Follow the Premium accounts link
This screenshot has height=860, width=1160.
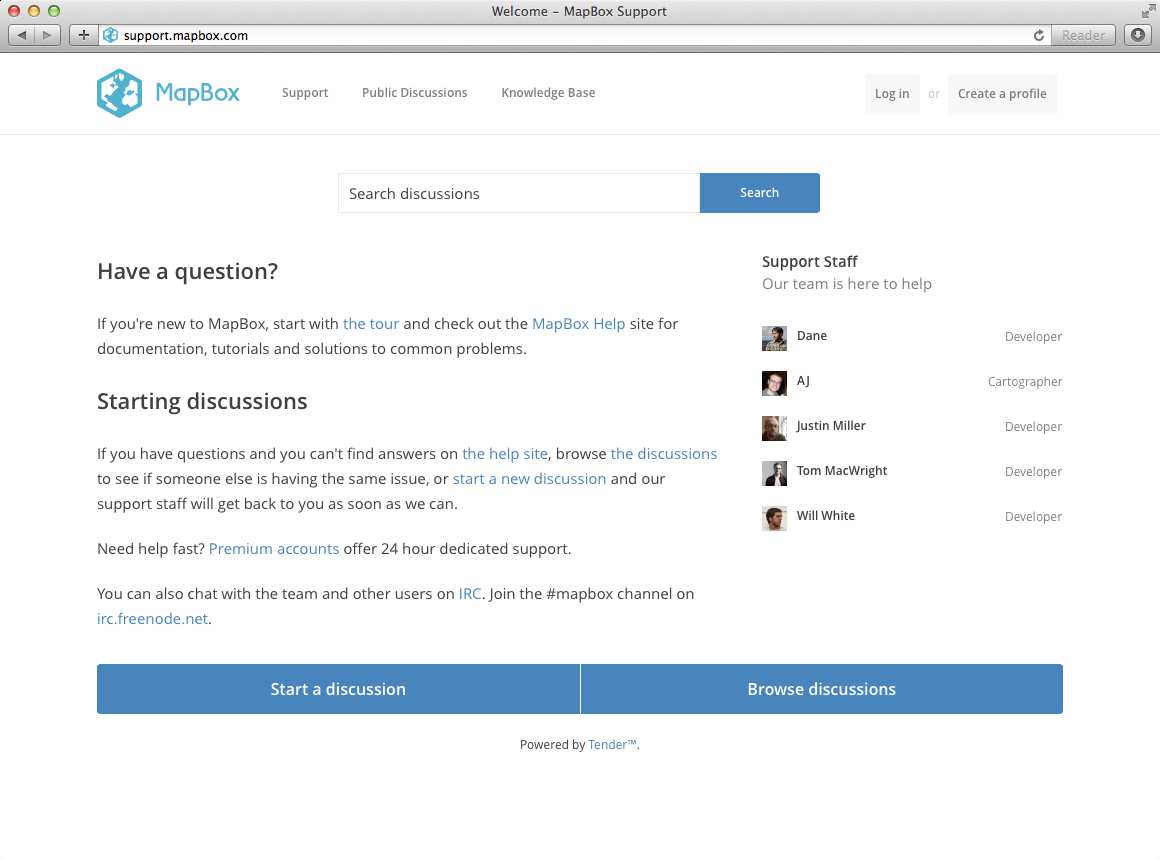(274, 549)
